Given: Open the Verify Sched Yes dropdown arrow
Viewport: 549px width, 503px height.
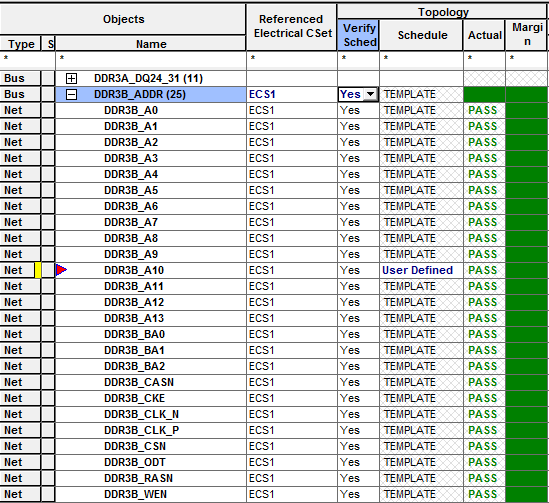Looking at the screenshot, I should 370,94.
